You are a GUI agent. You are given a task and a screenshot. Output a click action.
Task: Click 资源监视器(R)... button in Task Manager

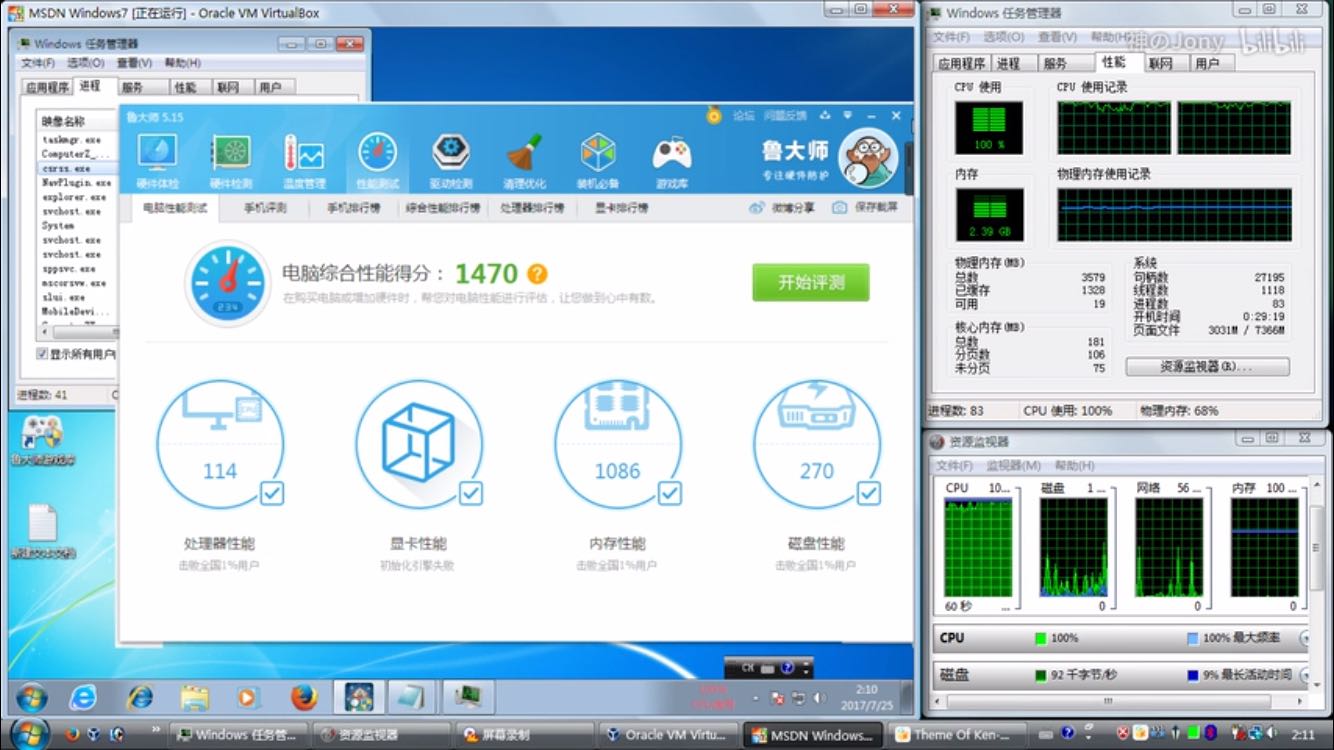[1207, 367]
